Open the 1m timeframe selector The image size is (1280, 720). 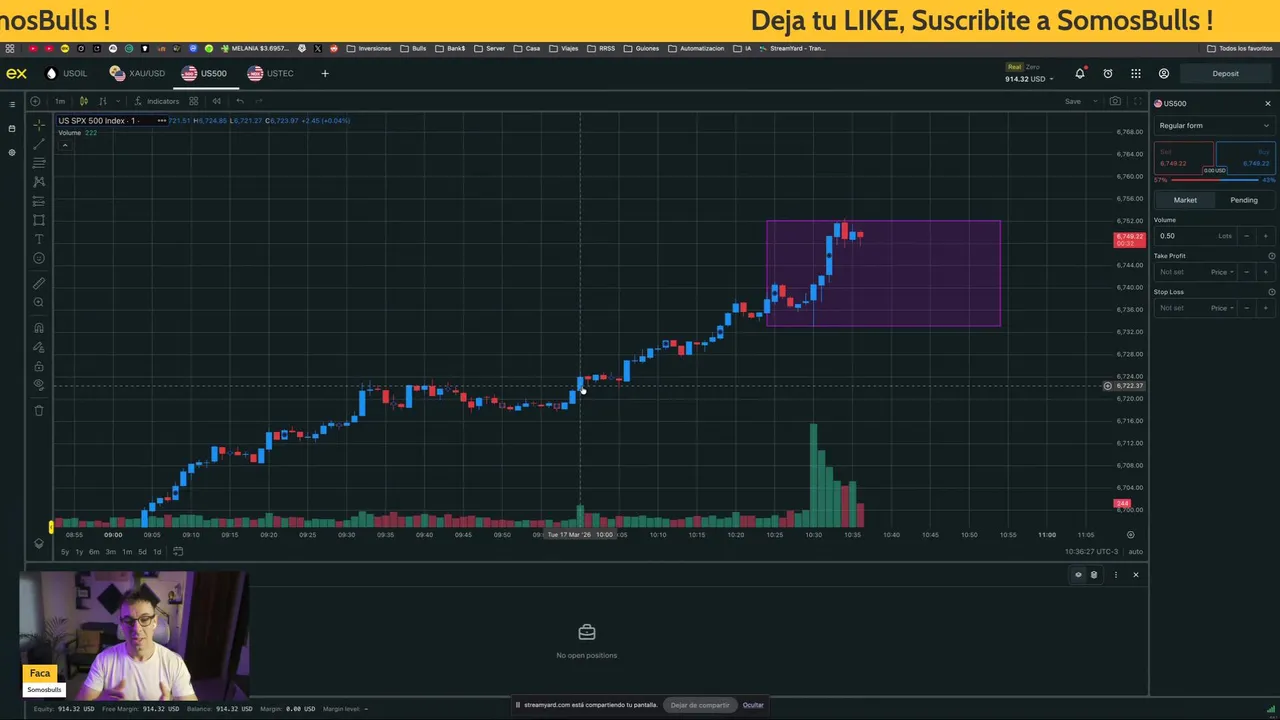coord(60,101)
